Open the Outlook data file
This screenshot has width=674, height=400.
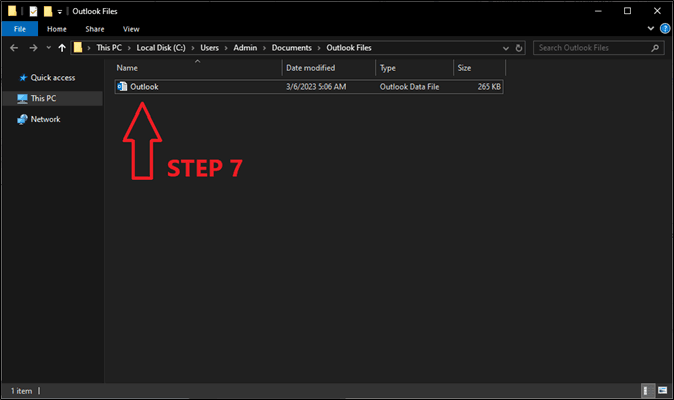pyautogui.click(x=144, y=87)
